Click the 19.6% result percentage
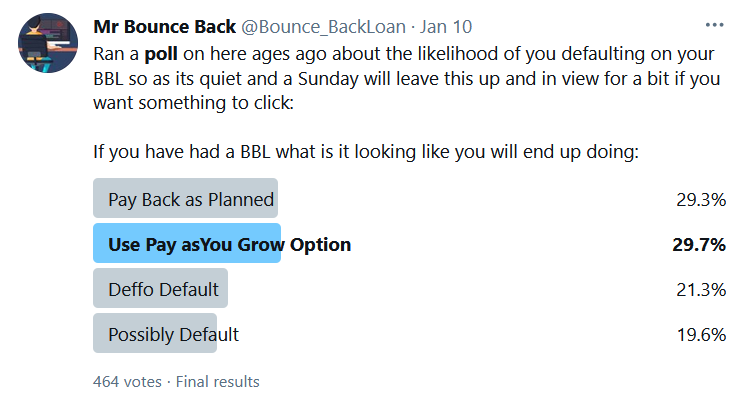745x395 pixels. [701, 335]
